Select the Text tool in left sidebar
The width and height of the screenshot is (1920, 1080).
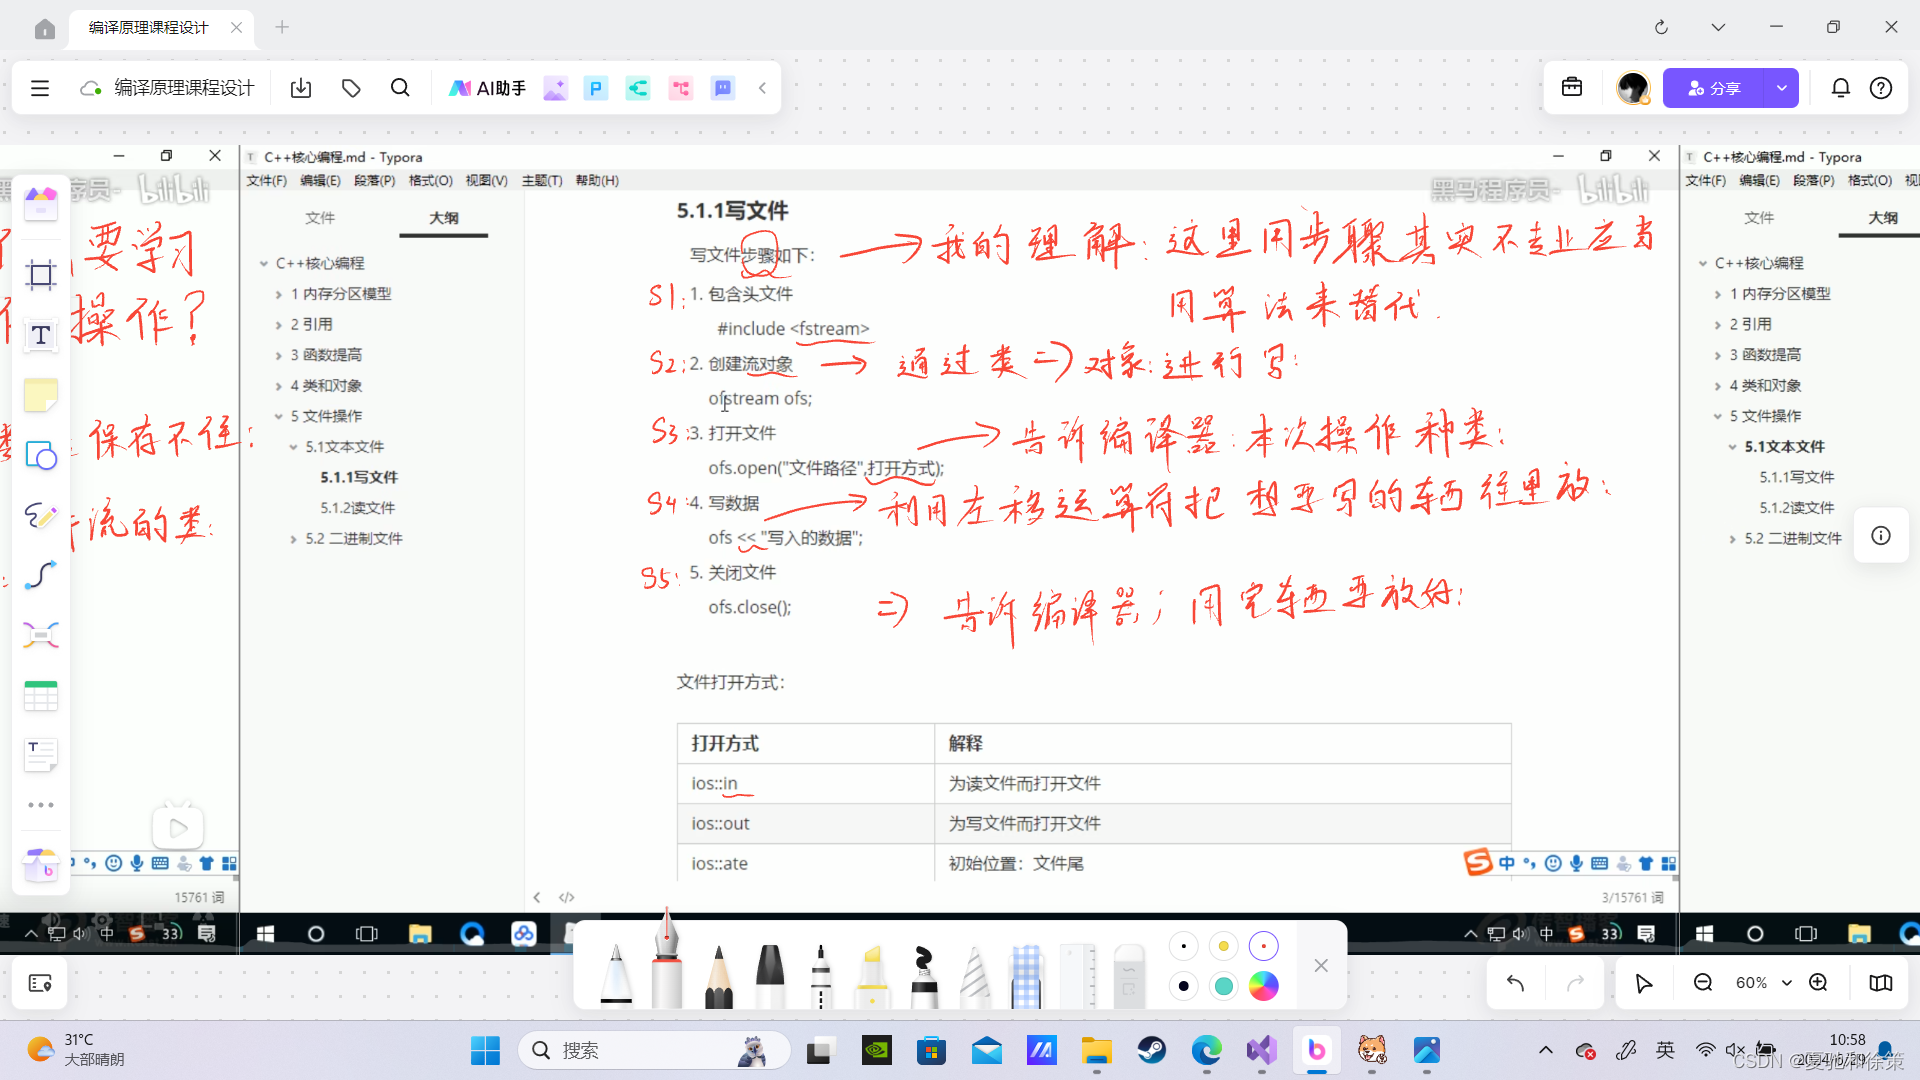click(41, 335)
